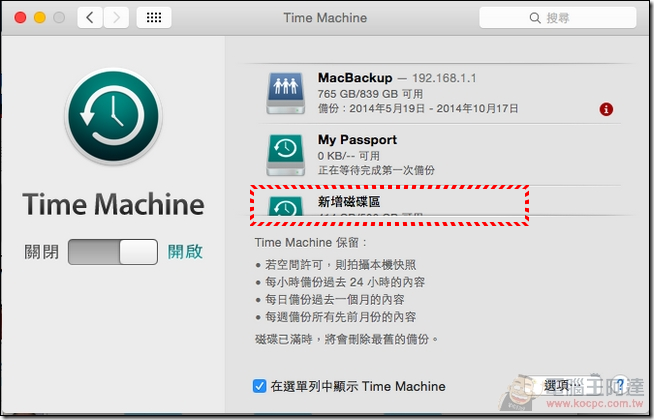Toggle 在選單列中顯示 Time Machine checkbox

(x=259, y=386)
